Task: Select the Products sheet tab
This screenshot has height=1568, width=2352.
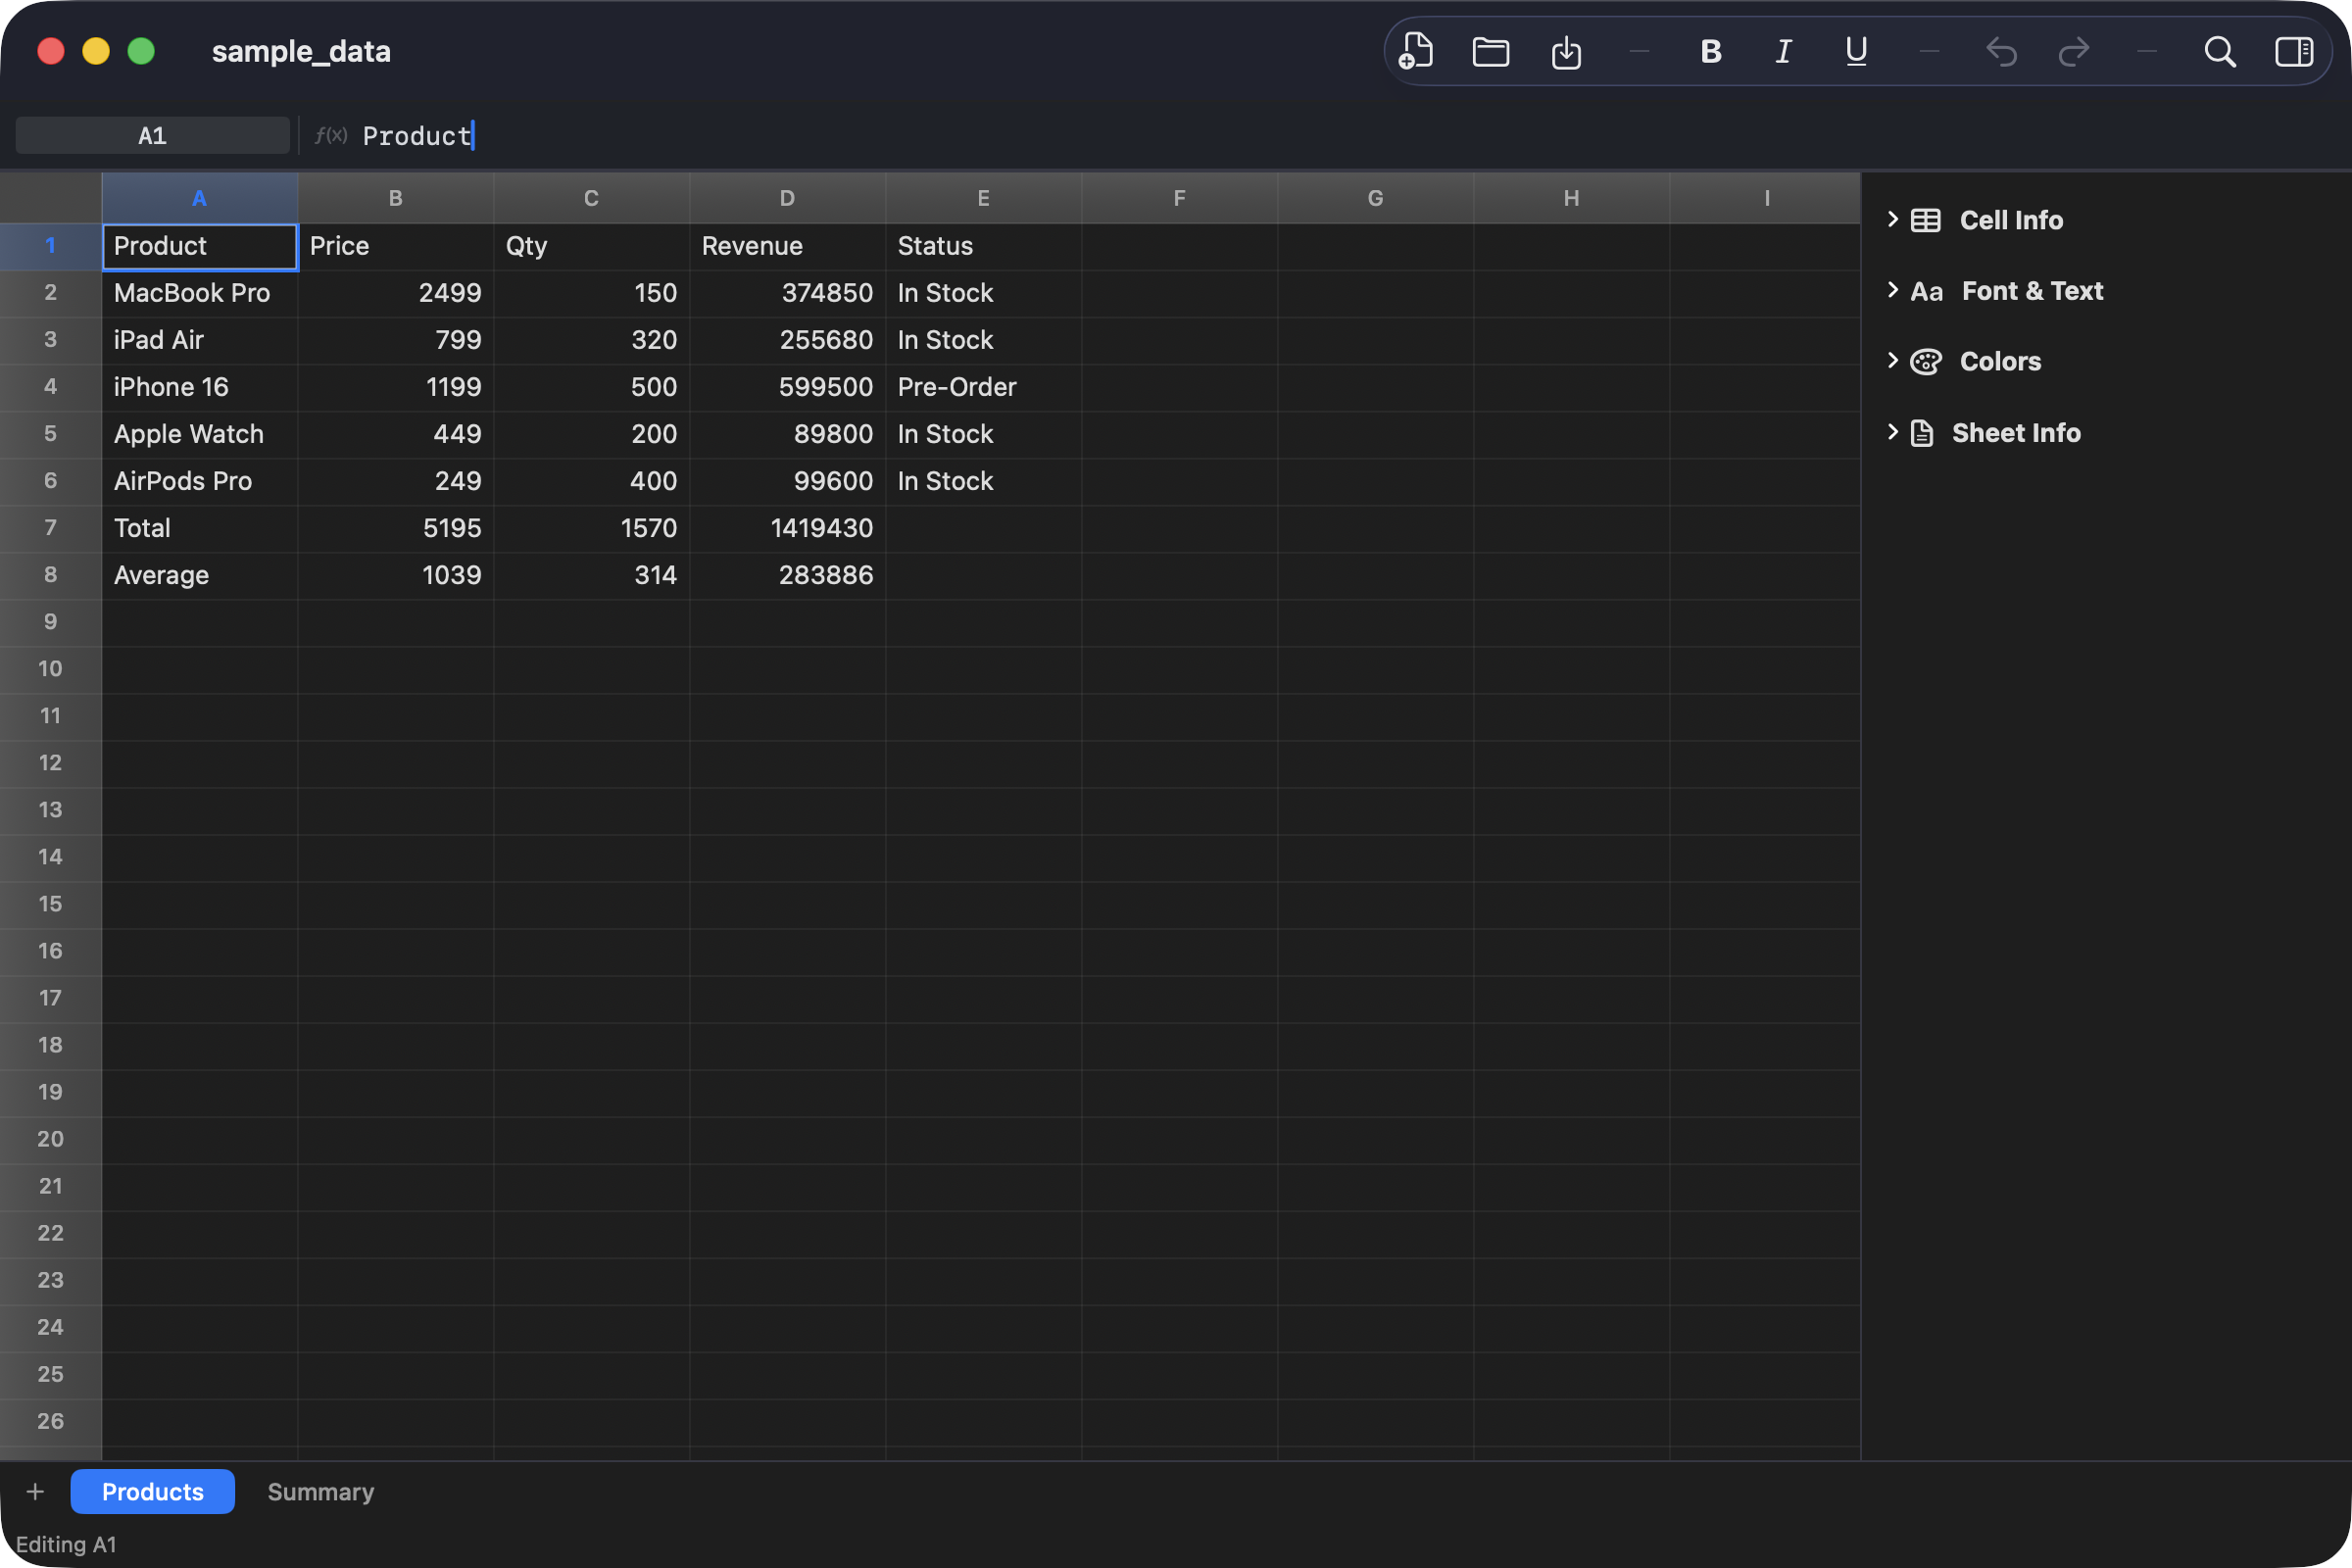Action: pyautogui.click(x=152, y=1491)
